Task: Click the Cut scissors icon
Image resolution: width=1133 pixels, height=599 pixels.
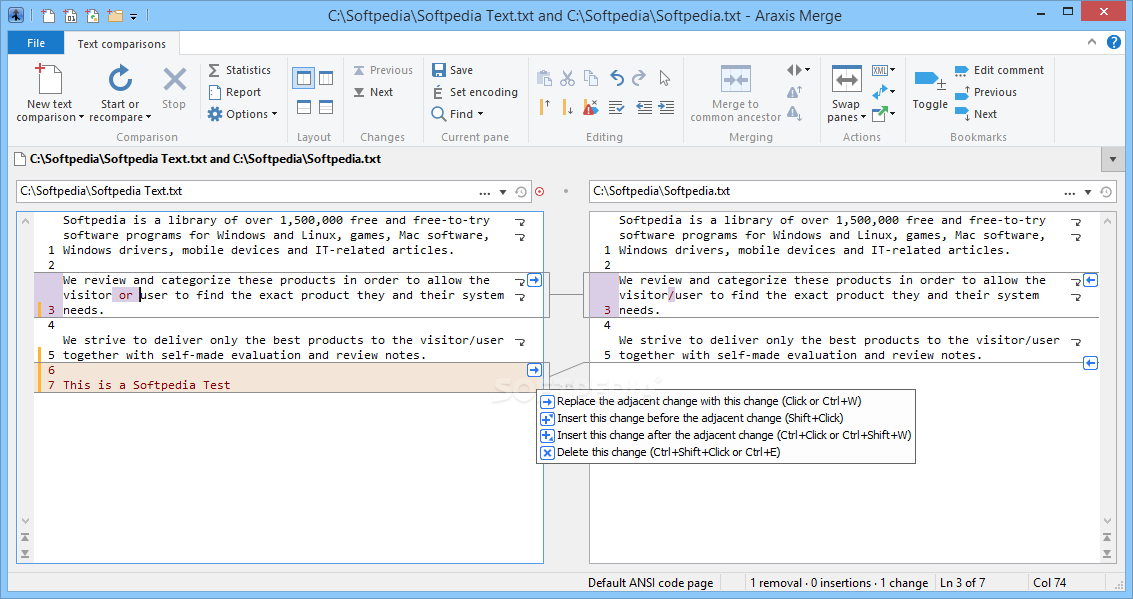Action: pyautogui.click(x=568, y=78)
